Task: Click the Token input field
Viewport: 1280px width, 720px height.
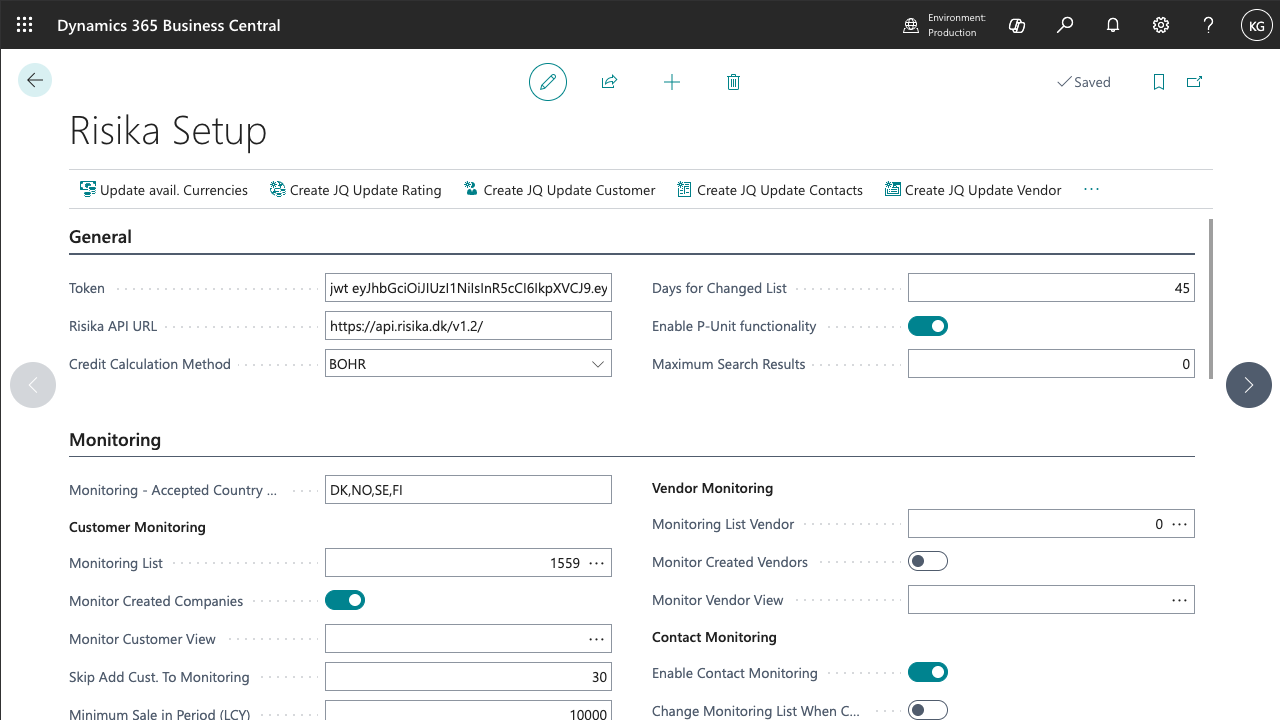Action: coord(468,288)
